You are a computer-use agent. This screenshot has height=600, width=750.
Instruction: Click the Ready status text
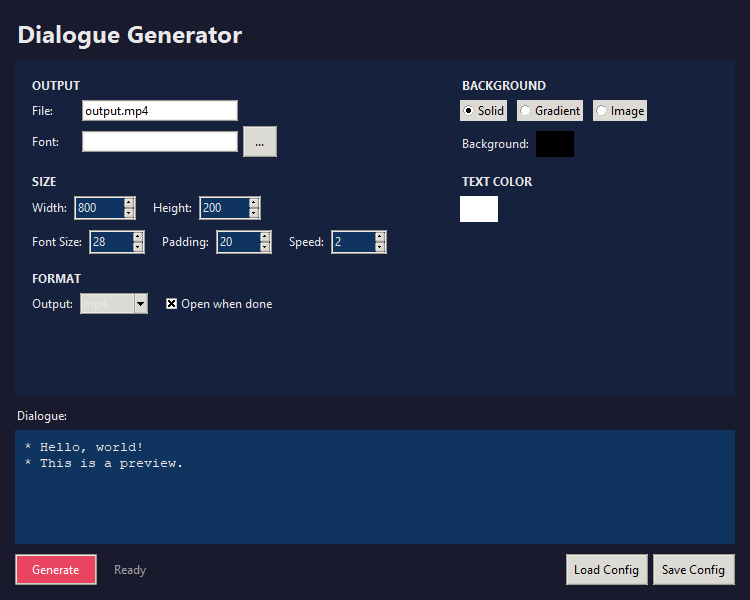(x=130, y=569)
